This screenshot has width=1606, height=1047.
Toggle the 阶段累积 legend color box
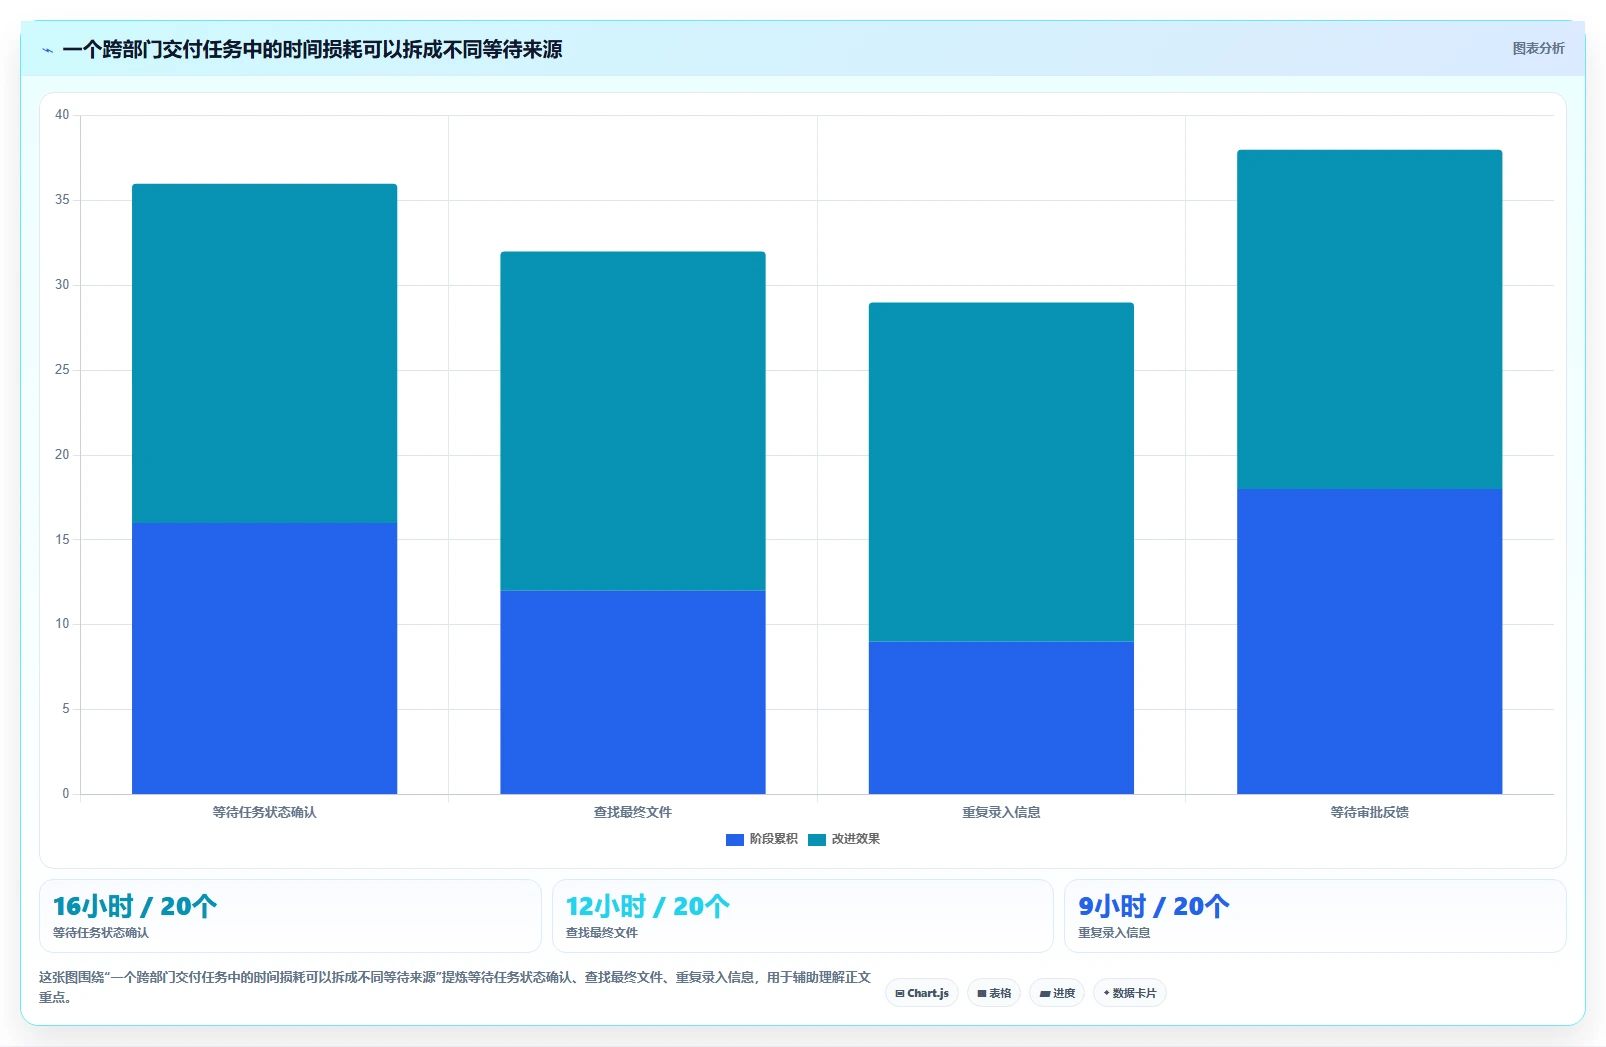pos(735,839)
